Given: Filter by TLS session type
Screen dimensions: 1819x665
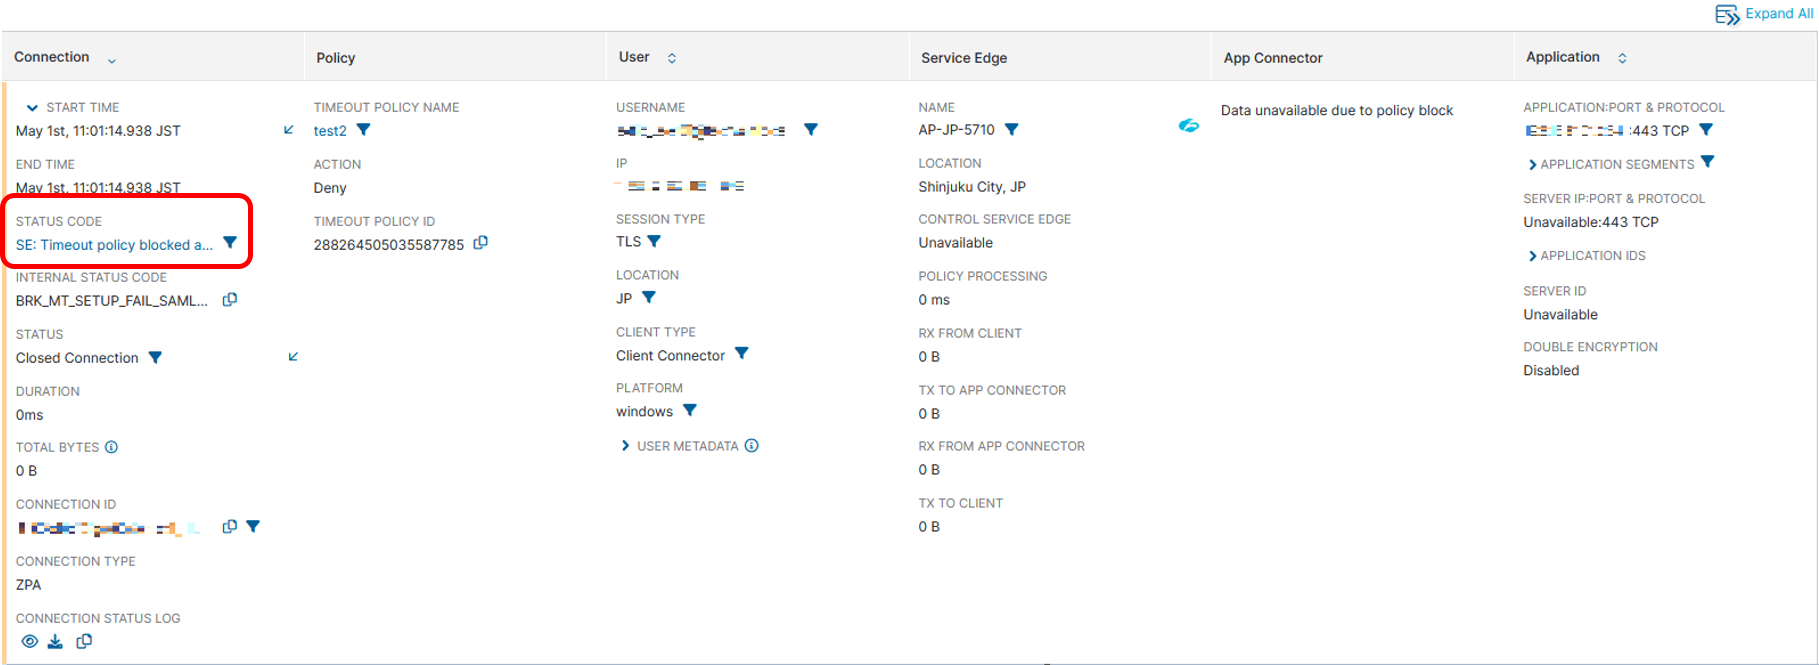Looking at the screenshot, I should pos(654,242).
